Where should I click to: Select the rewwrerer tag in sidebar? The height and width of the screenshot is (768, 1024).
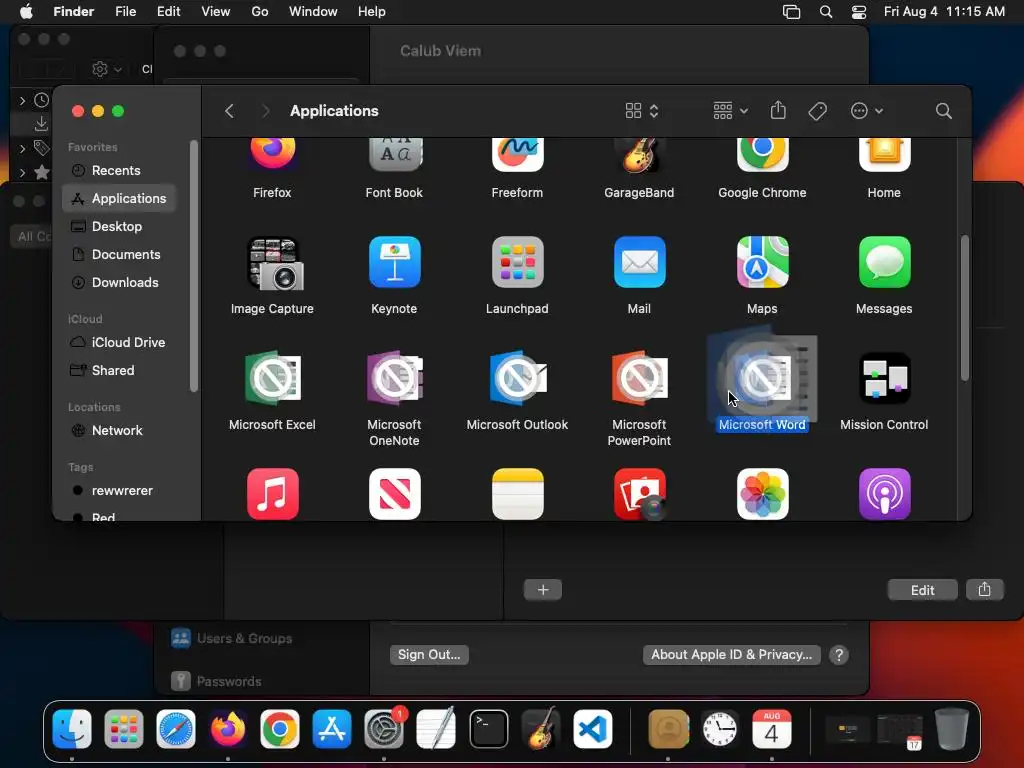pyautogui.click(x=119, y=490)
